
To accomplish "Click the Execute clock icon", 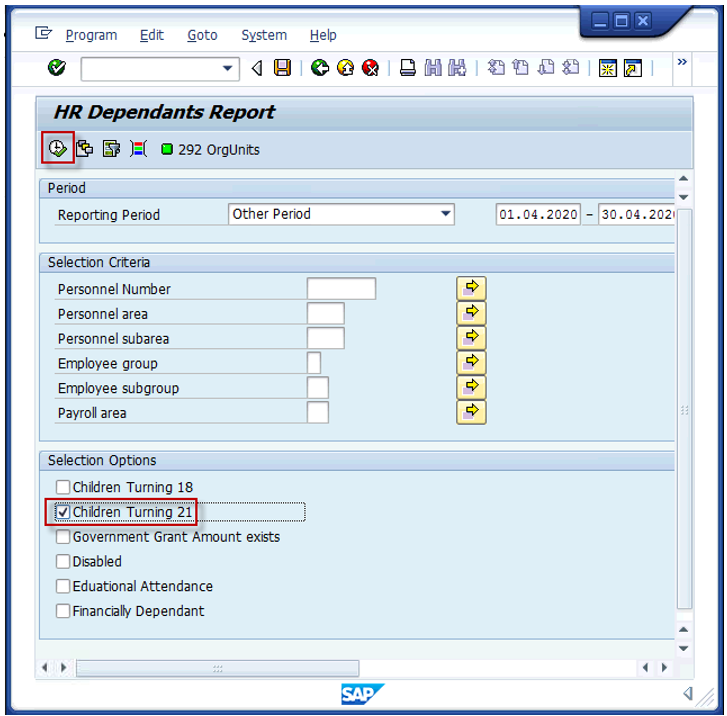I will pyautogui.click(x=57, y=149).
